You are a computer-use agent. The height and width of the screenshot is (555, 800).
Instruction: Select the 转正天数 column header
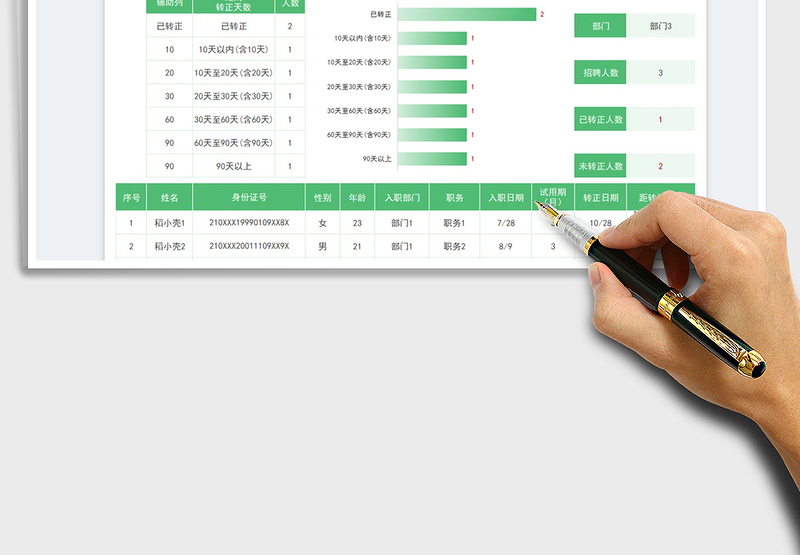point(233,6)
